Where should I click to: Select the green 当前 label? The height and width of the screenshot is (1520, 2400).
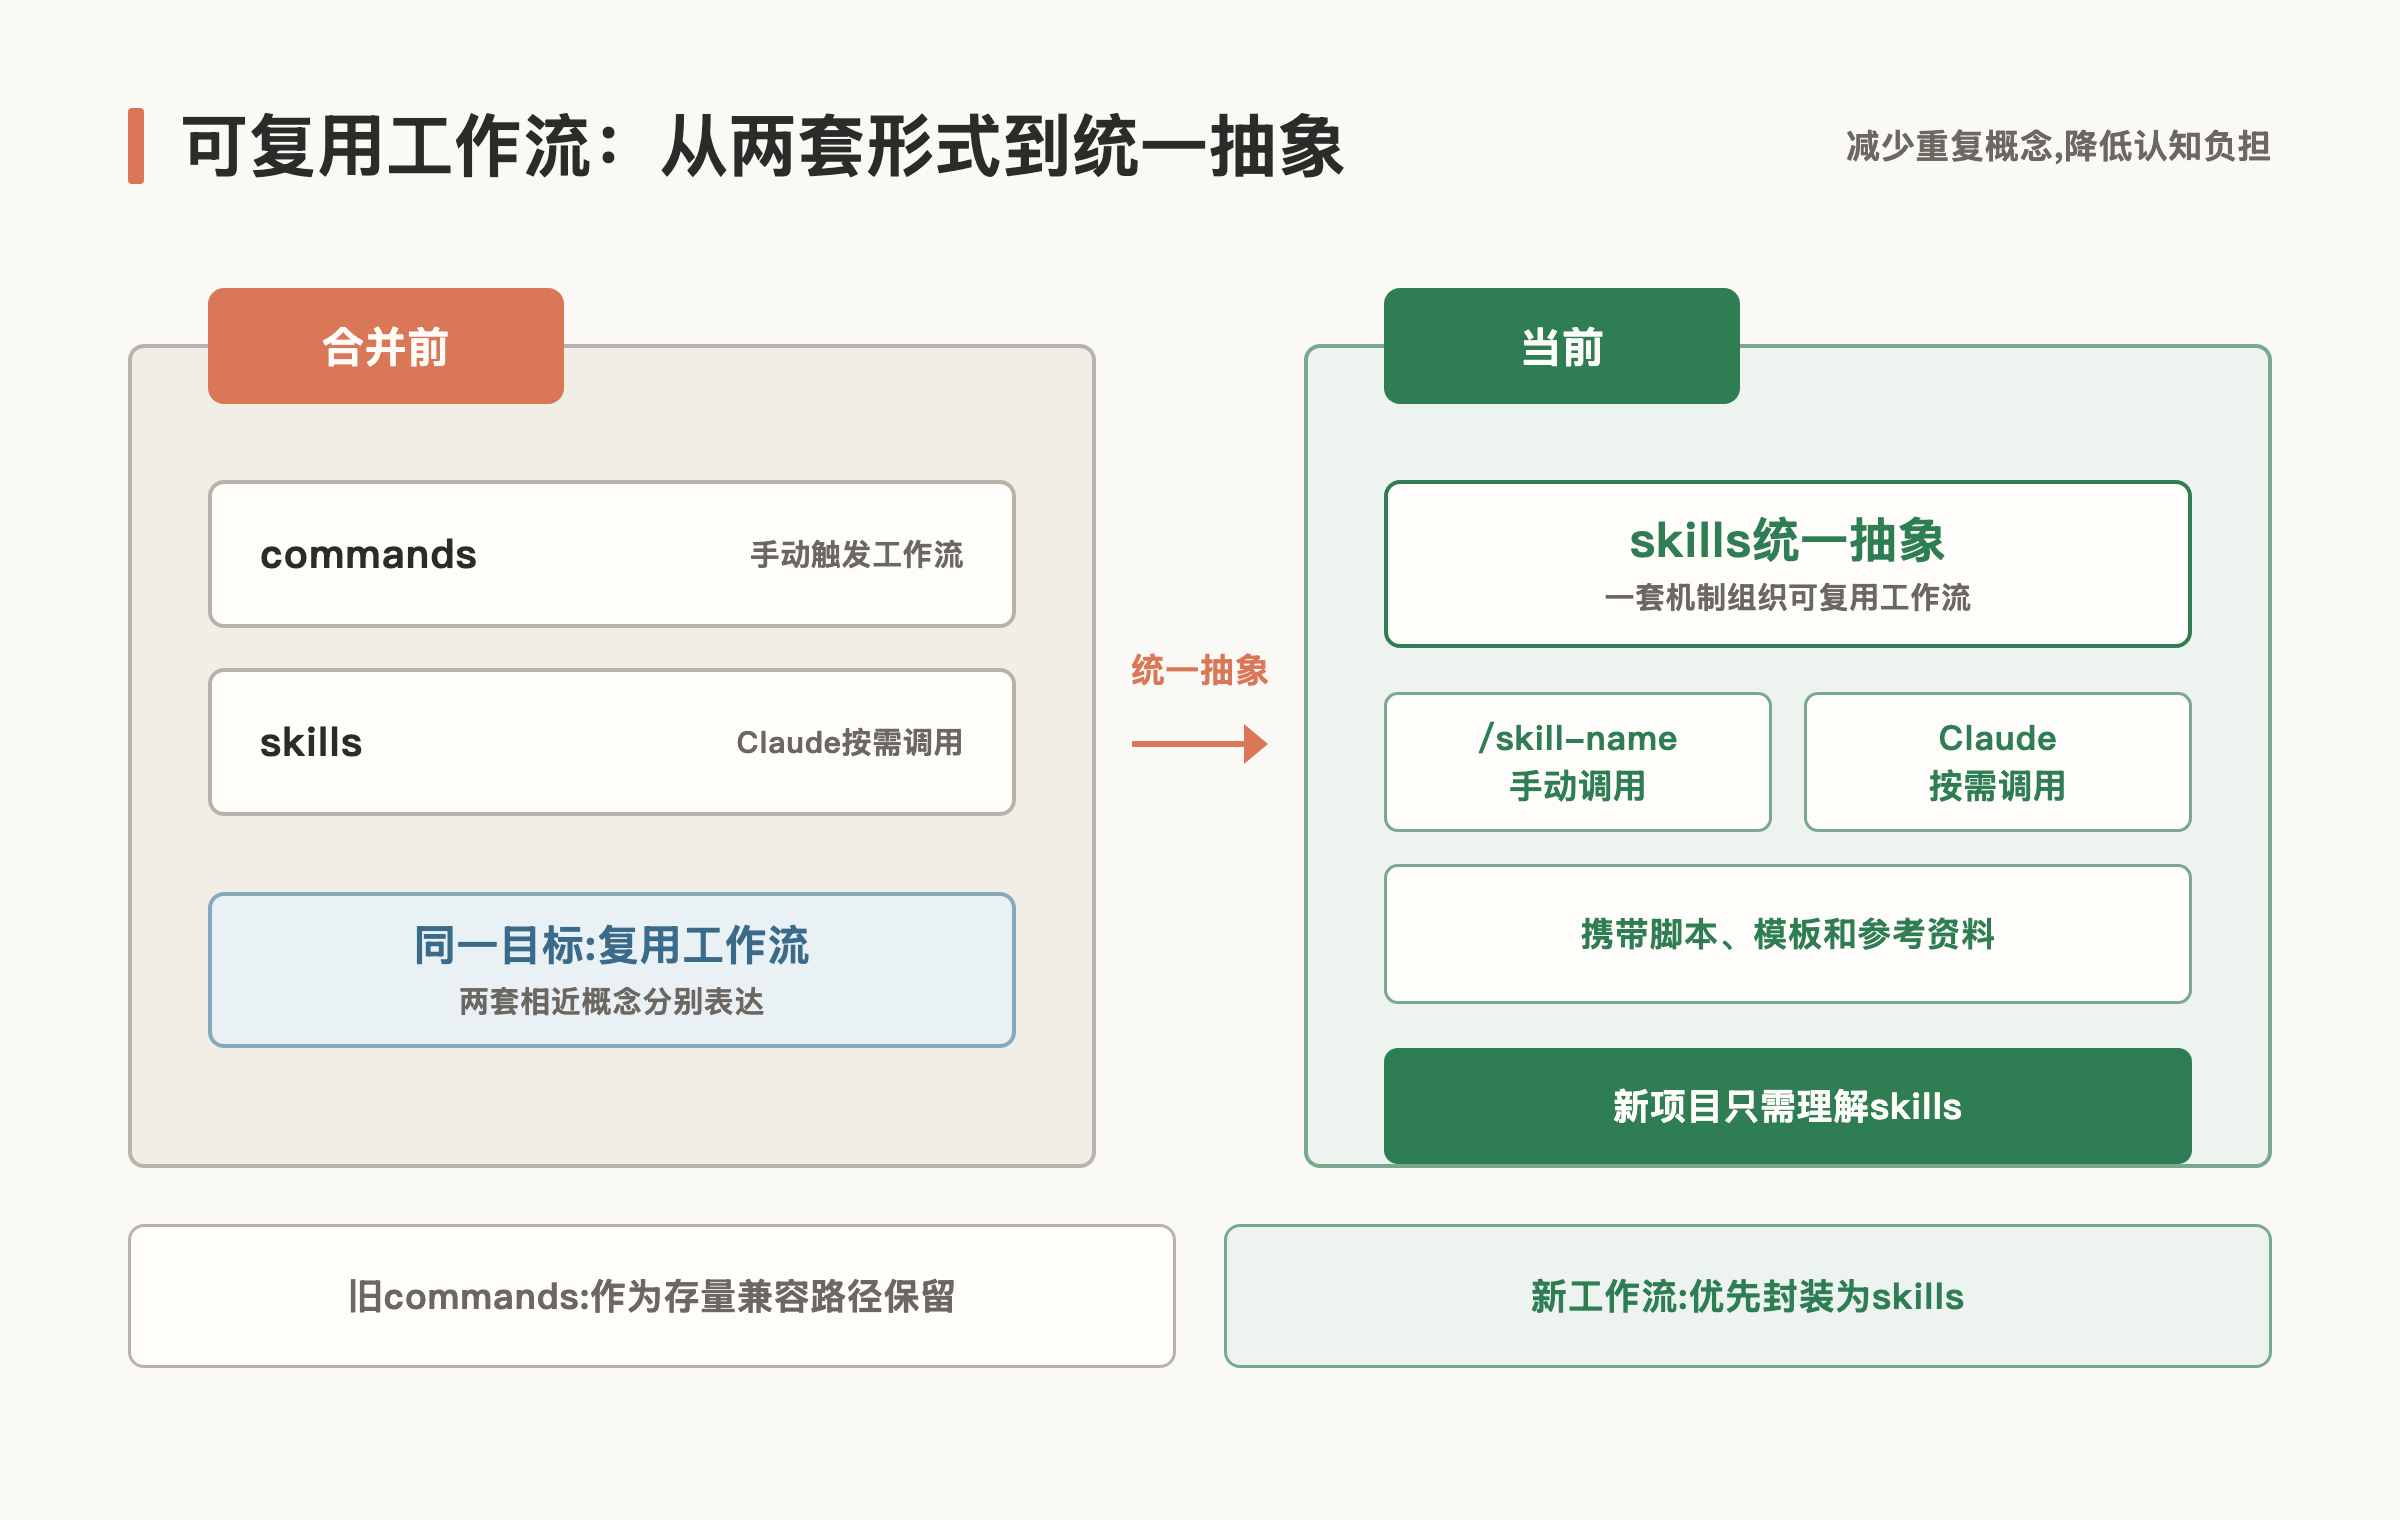point(1562,346)
